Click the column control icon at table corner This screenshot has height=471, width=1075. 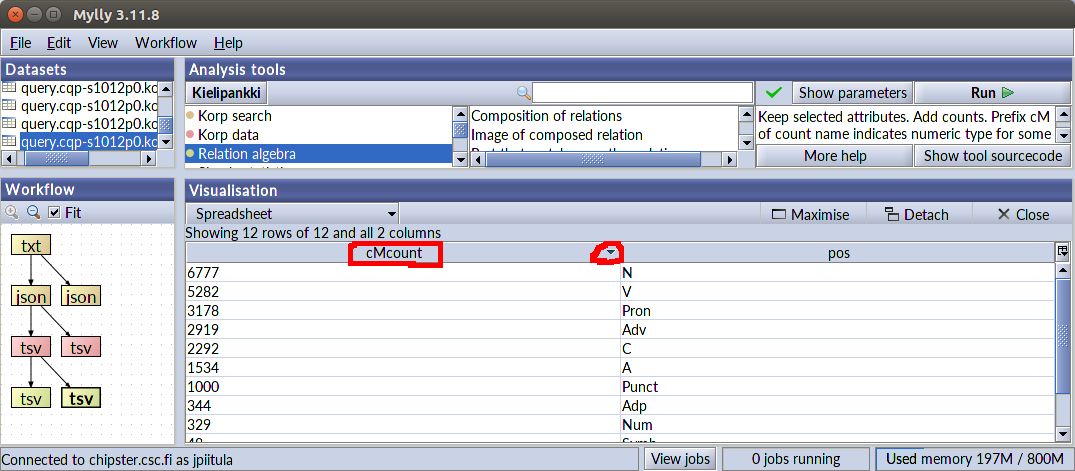[1062, 252]
